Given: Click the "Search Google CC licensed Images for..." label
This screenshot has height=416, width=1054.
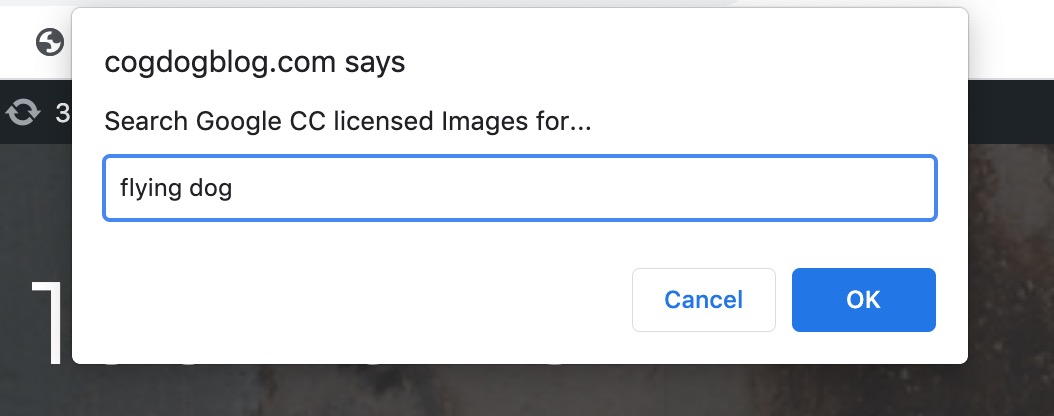Looking at the screenshot, I should click(348, 122).
